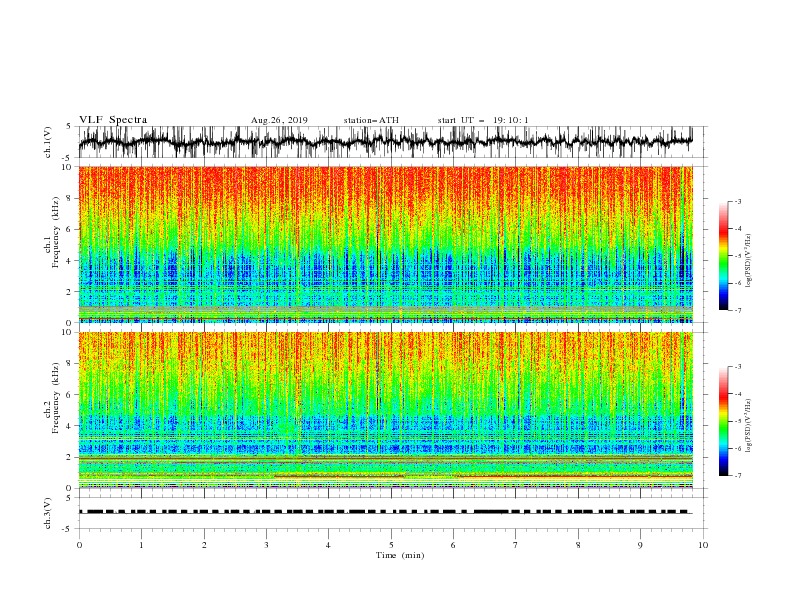Click the "-5" tick on the ch.2 colorbar
Viewport: 792px width, 612px height.
pyautogui.click(x=737, y=421)
